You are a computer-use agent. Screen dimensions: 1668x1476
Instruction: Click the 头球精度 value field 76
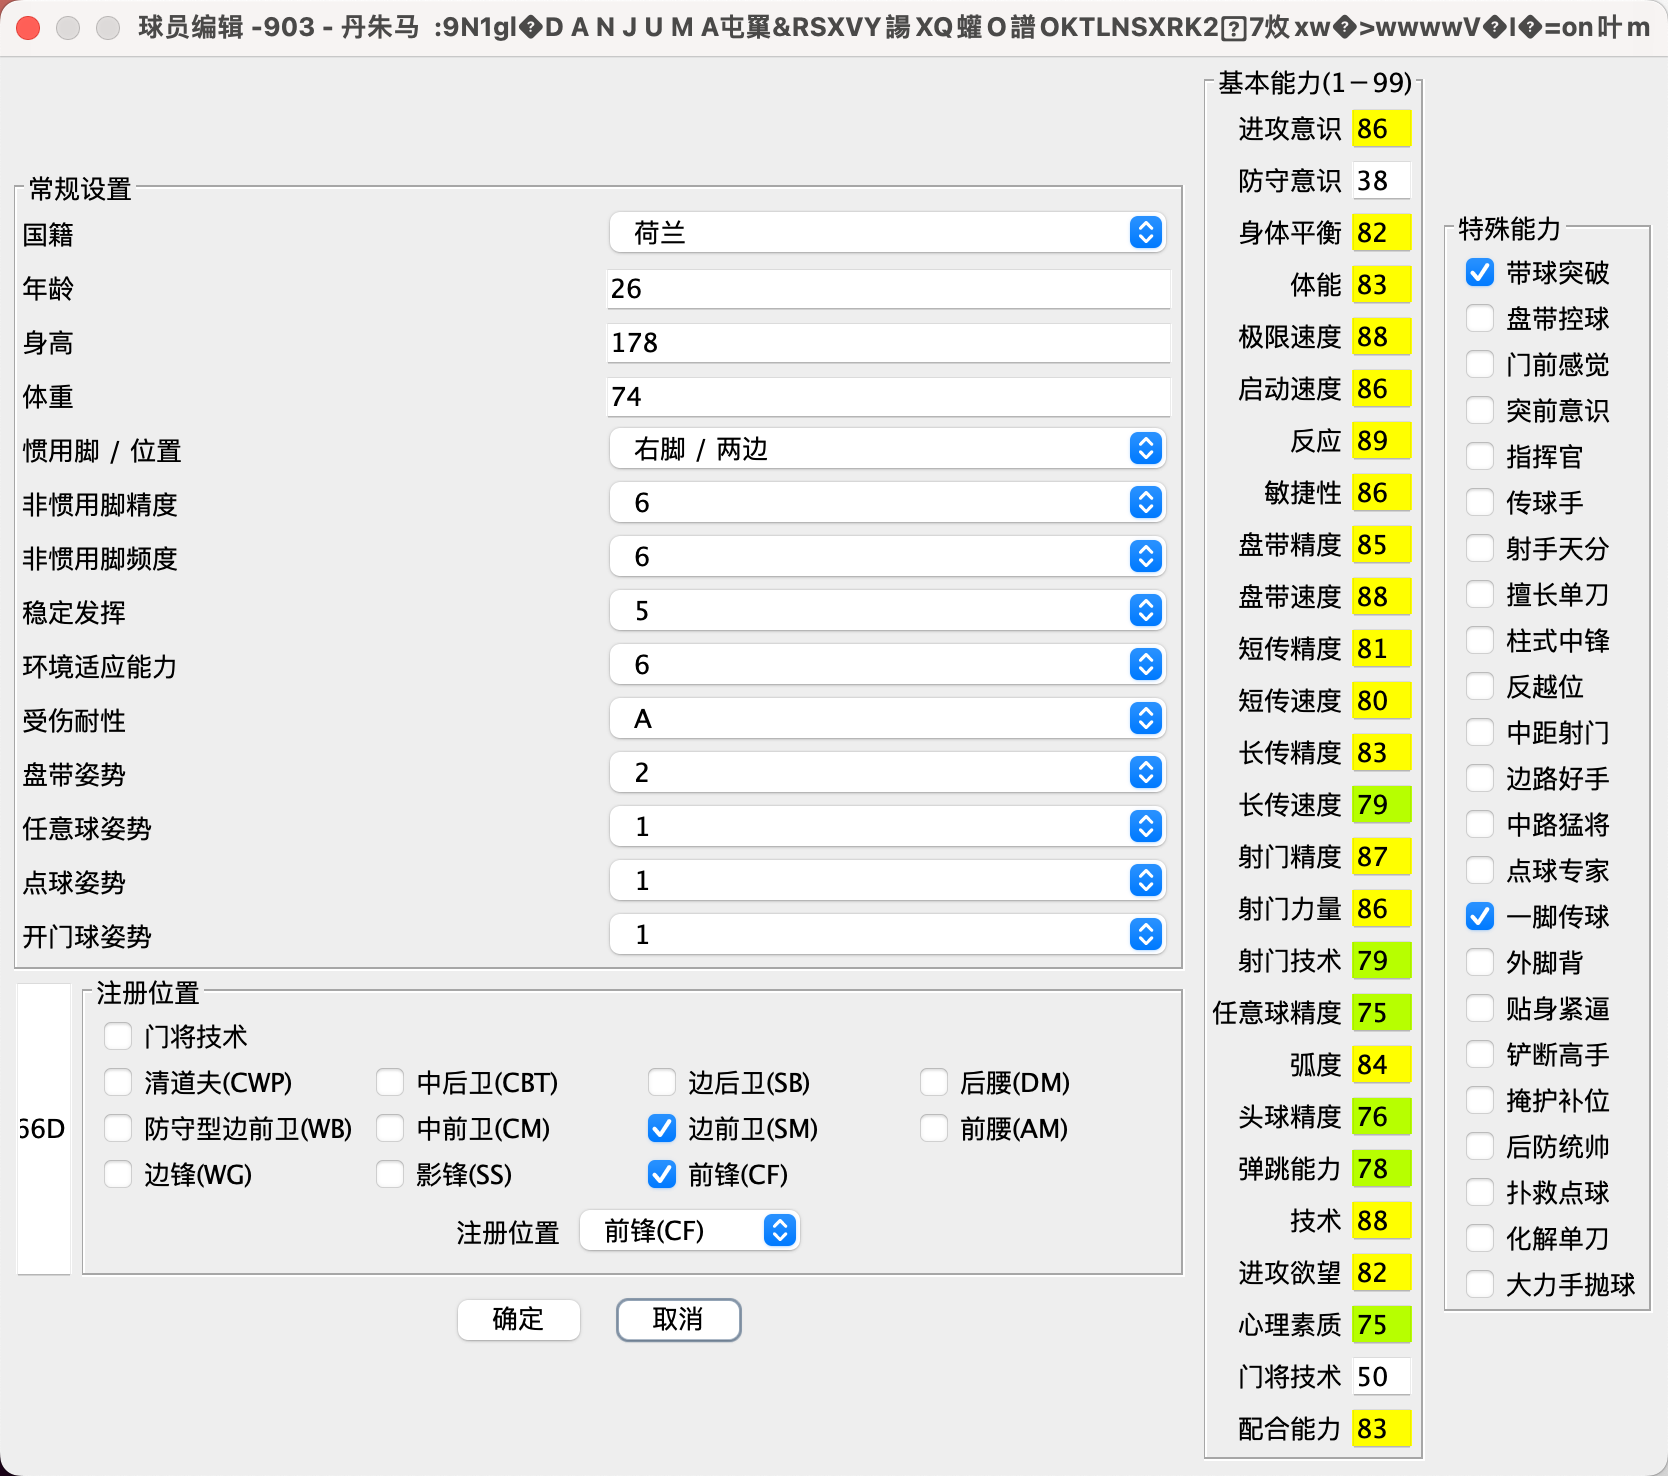point(1381,1117)
